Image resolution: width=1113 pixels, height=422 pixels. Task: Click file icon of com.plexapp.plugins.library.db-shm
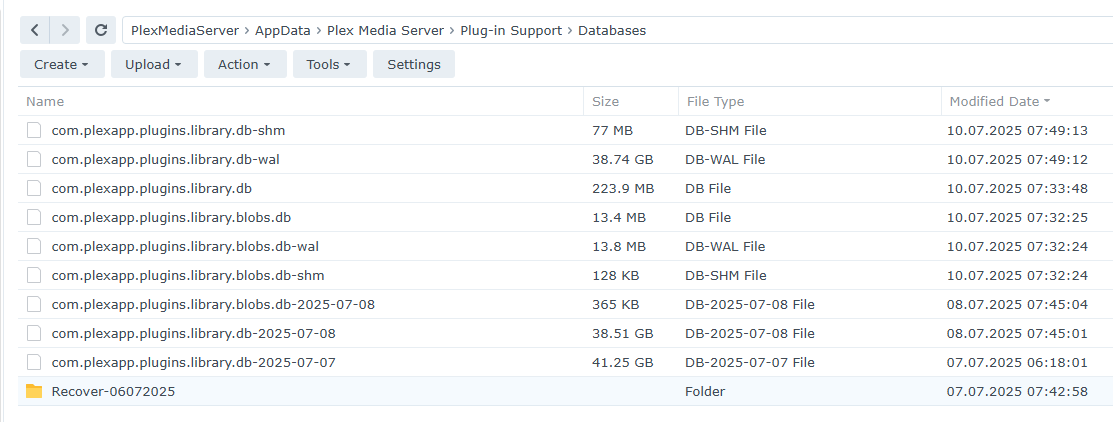coord(34,130)
